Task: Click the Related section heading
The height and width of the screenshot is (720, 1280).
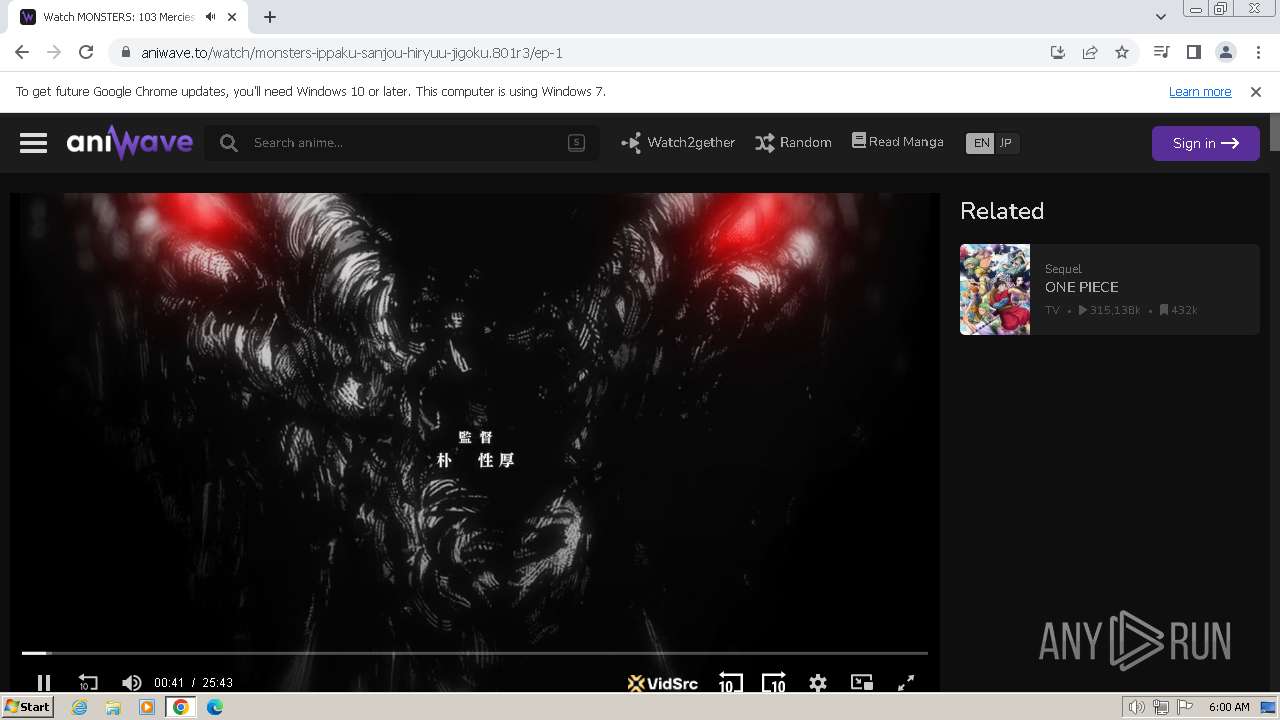Action: pyautogui.click(x=1002, y=211)
